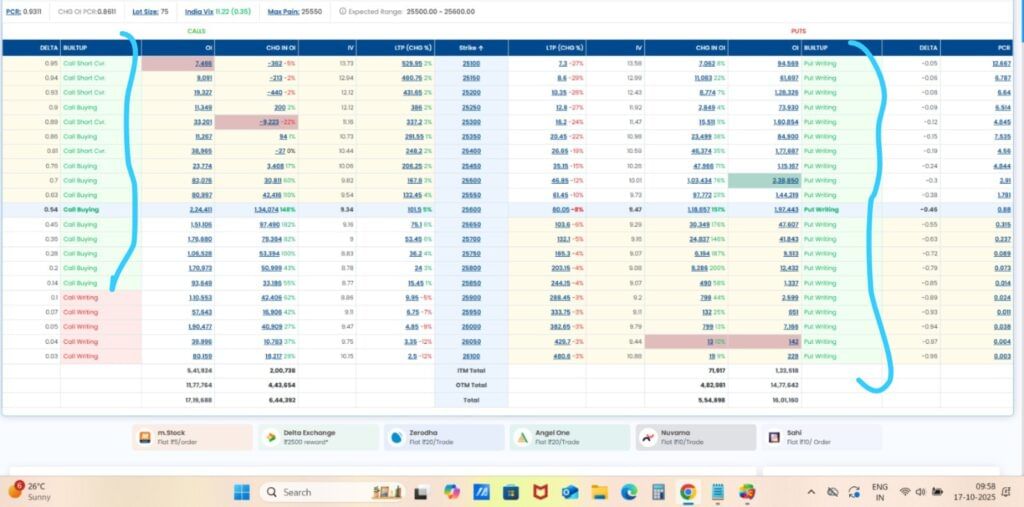
Task: Click the 25100 strike price
Action: coord(472,63)
